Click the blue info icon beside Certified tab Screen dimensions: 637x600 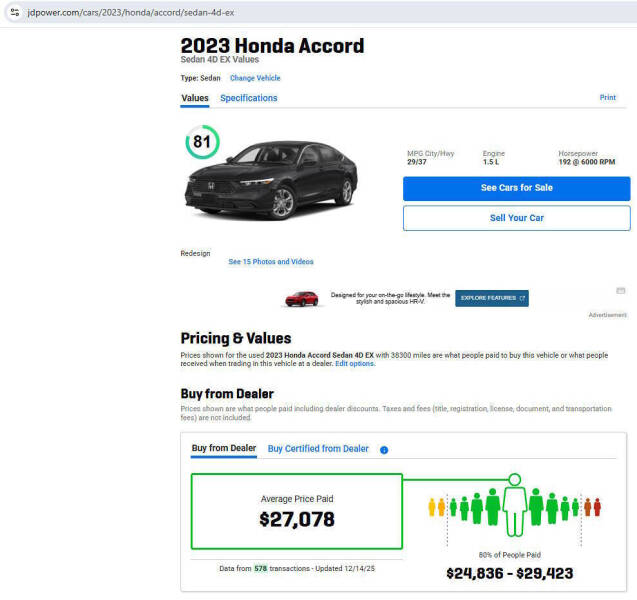pos(384,450)
